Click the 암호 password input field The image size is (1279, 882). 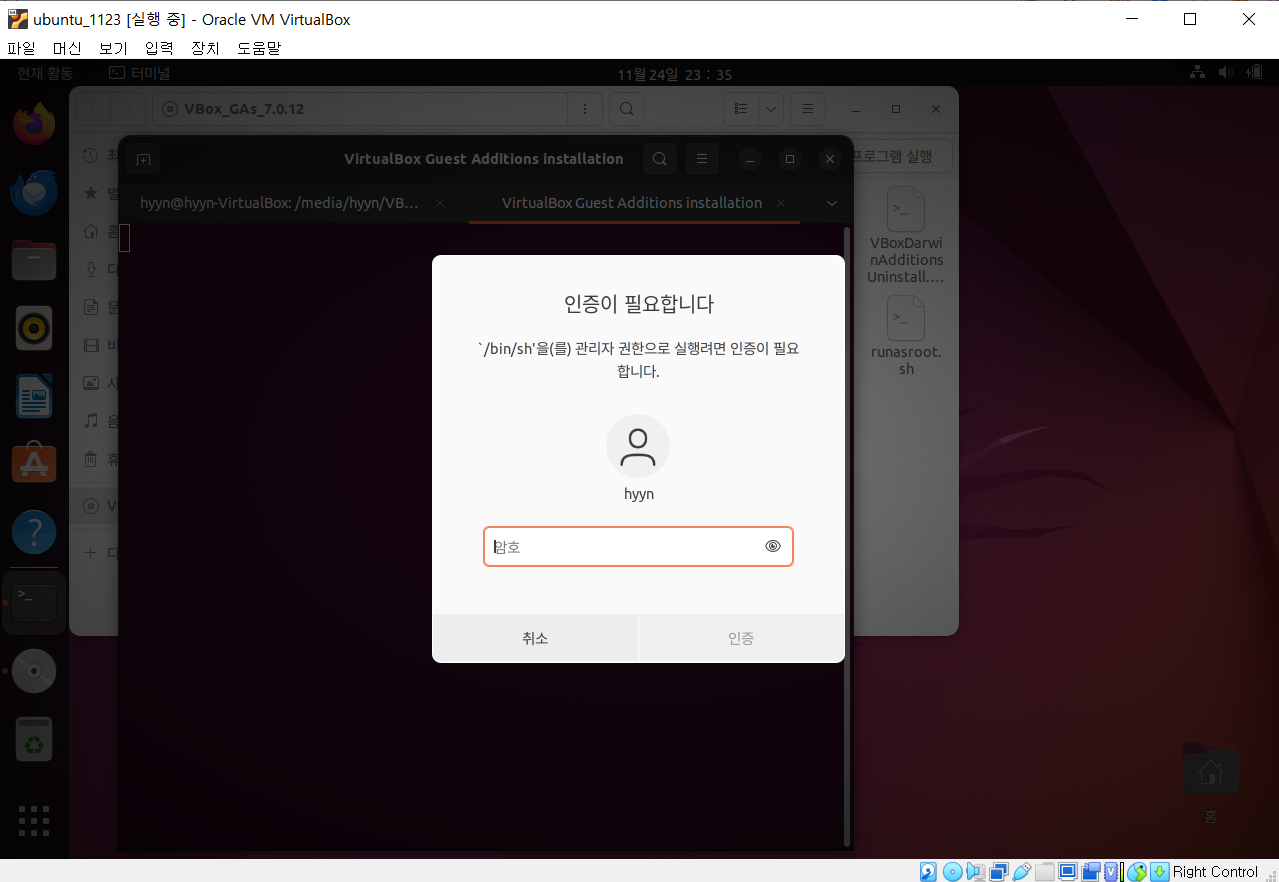[638, 547]
